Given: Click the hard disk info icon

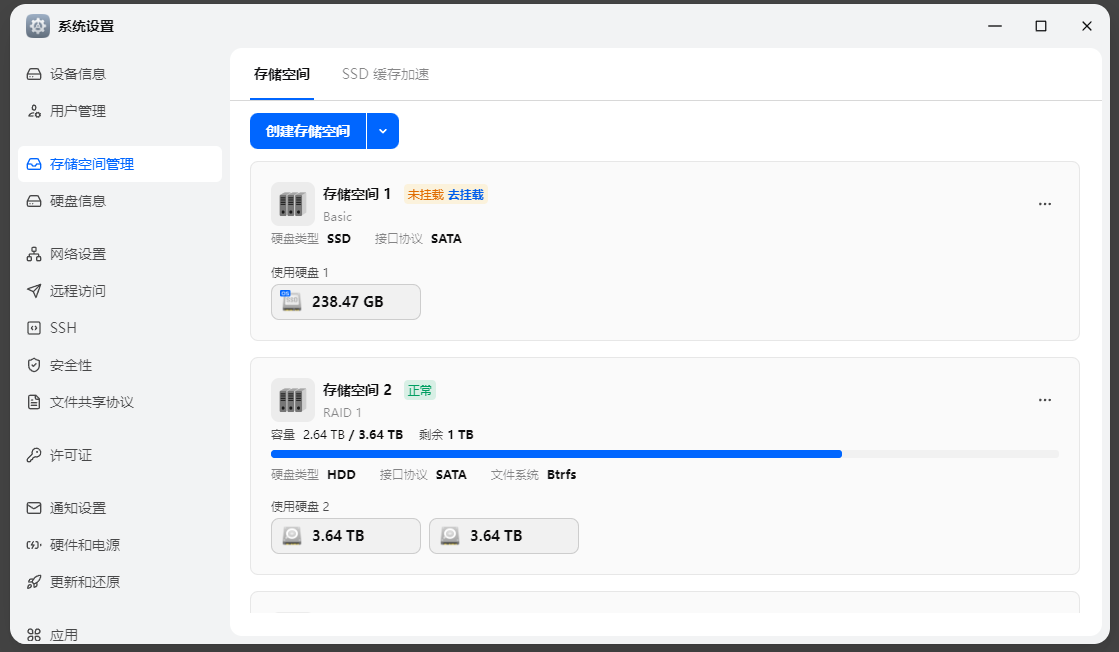Looking at the screenshot, I should coord(34,201).
